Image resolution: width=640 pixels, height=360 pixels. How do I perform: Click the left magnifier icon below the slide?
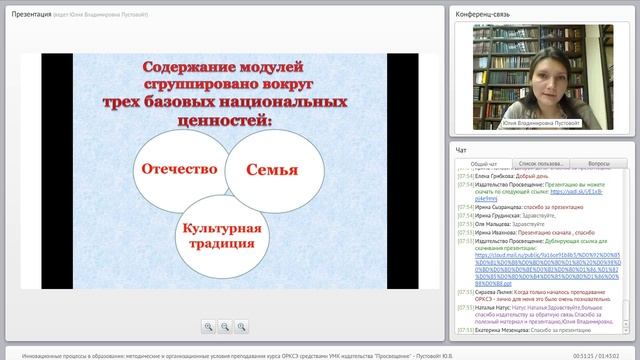(209, 327)
